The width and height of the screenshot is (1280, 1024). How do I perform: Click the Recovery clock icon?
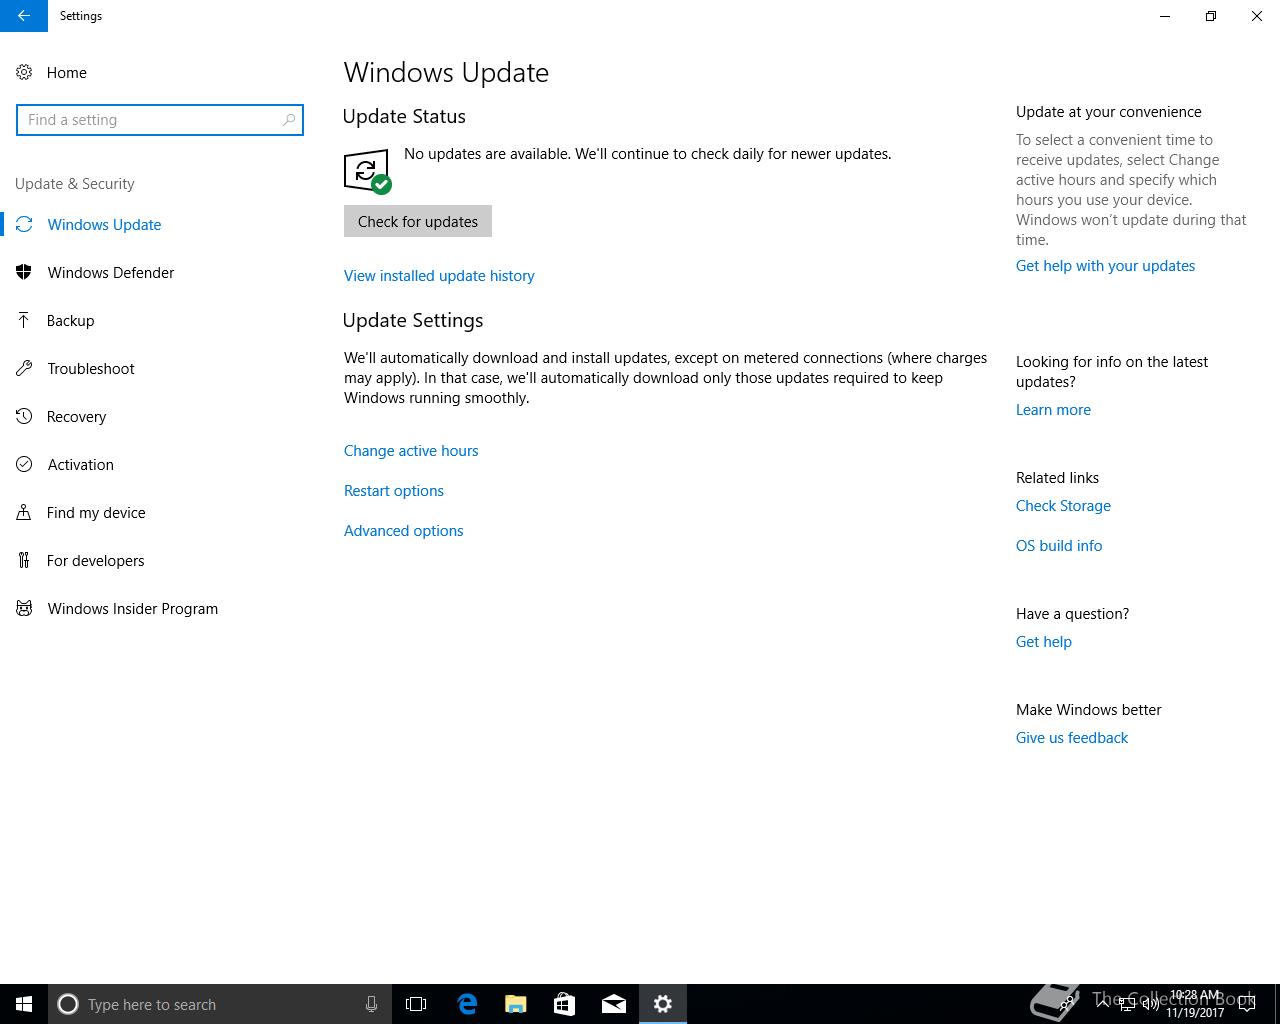(x=24, y=416)
